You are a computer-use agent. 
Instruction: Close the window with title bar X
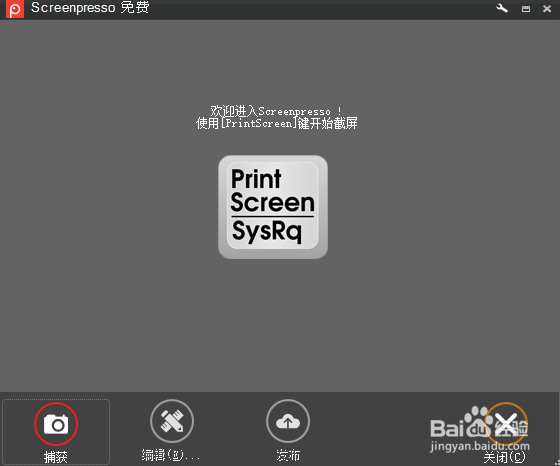pos(547,9)
